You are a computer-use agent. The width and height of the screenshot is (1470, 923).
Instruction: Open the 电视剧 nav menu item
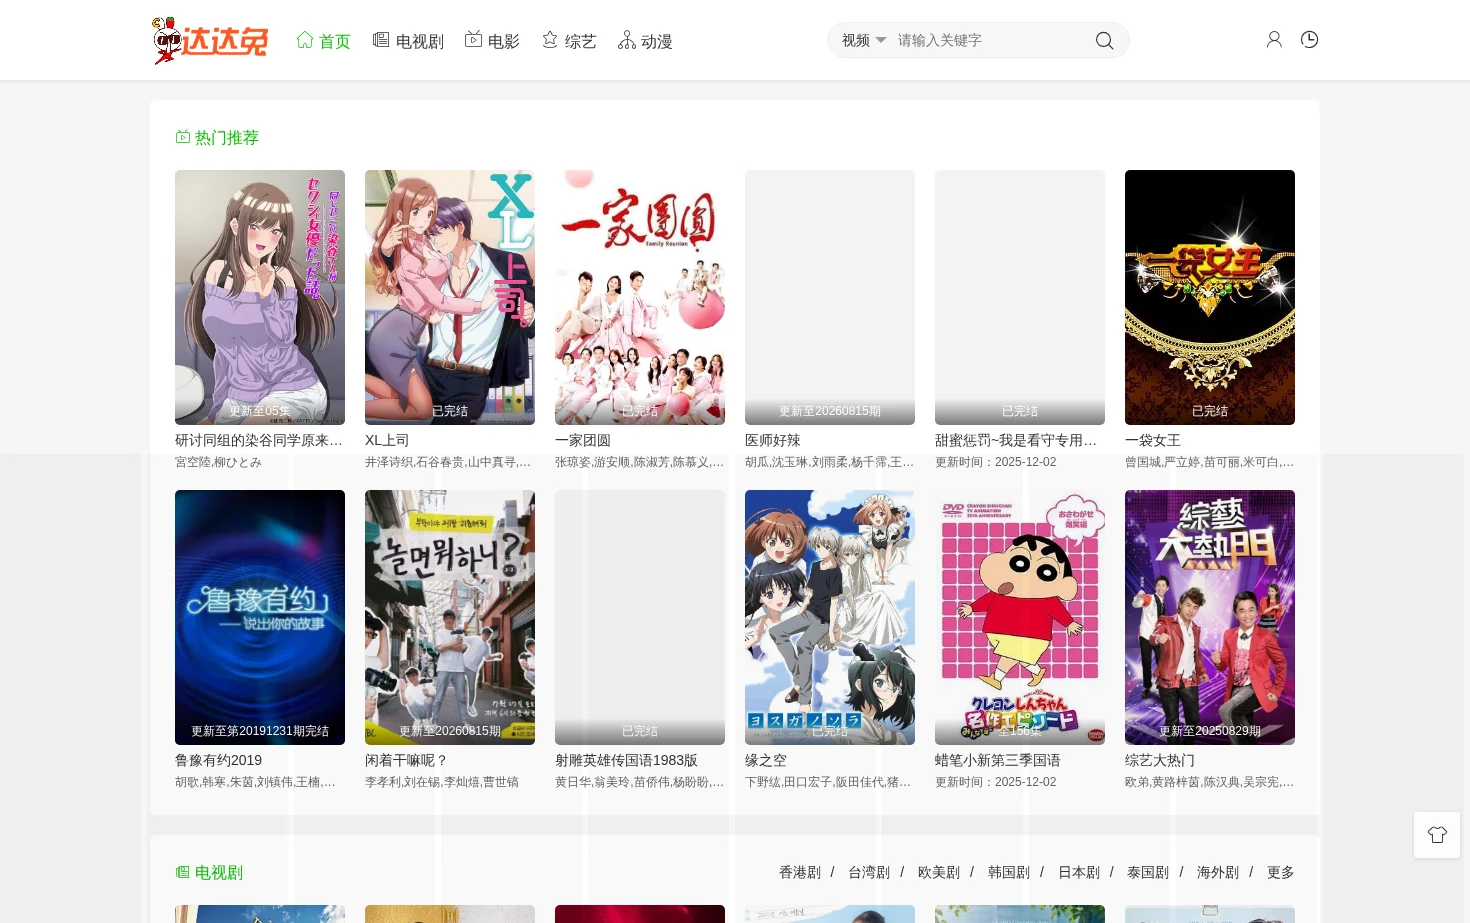(408, 41)
